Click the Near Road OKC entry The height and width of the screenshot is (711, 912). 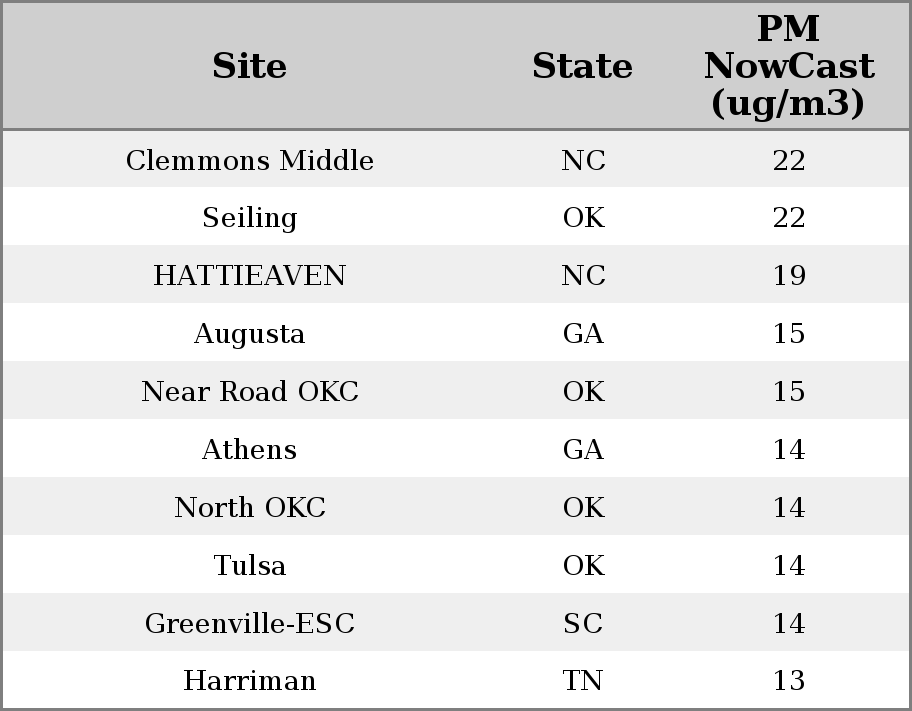[x=250, y=392]
